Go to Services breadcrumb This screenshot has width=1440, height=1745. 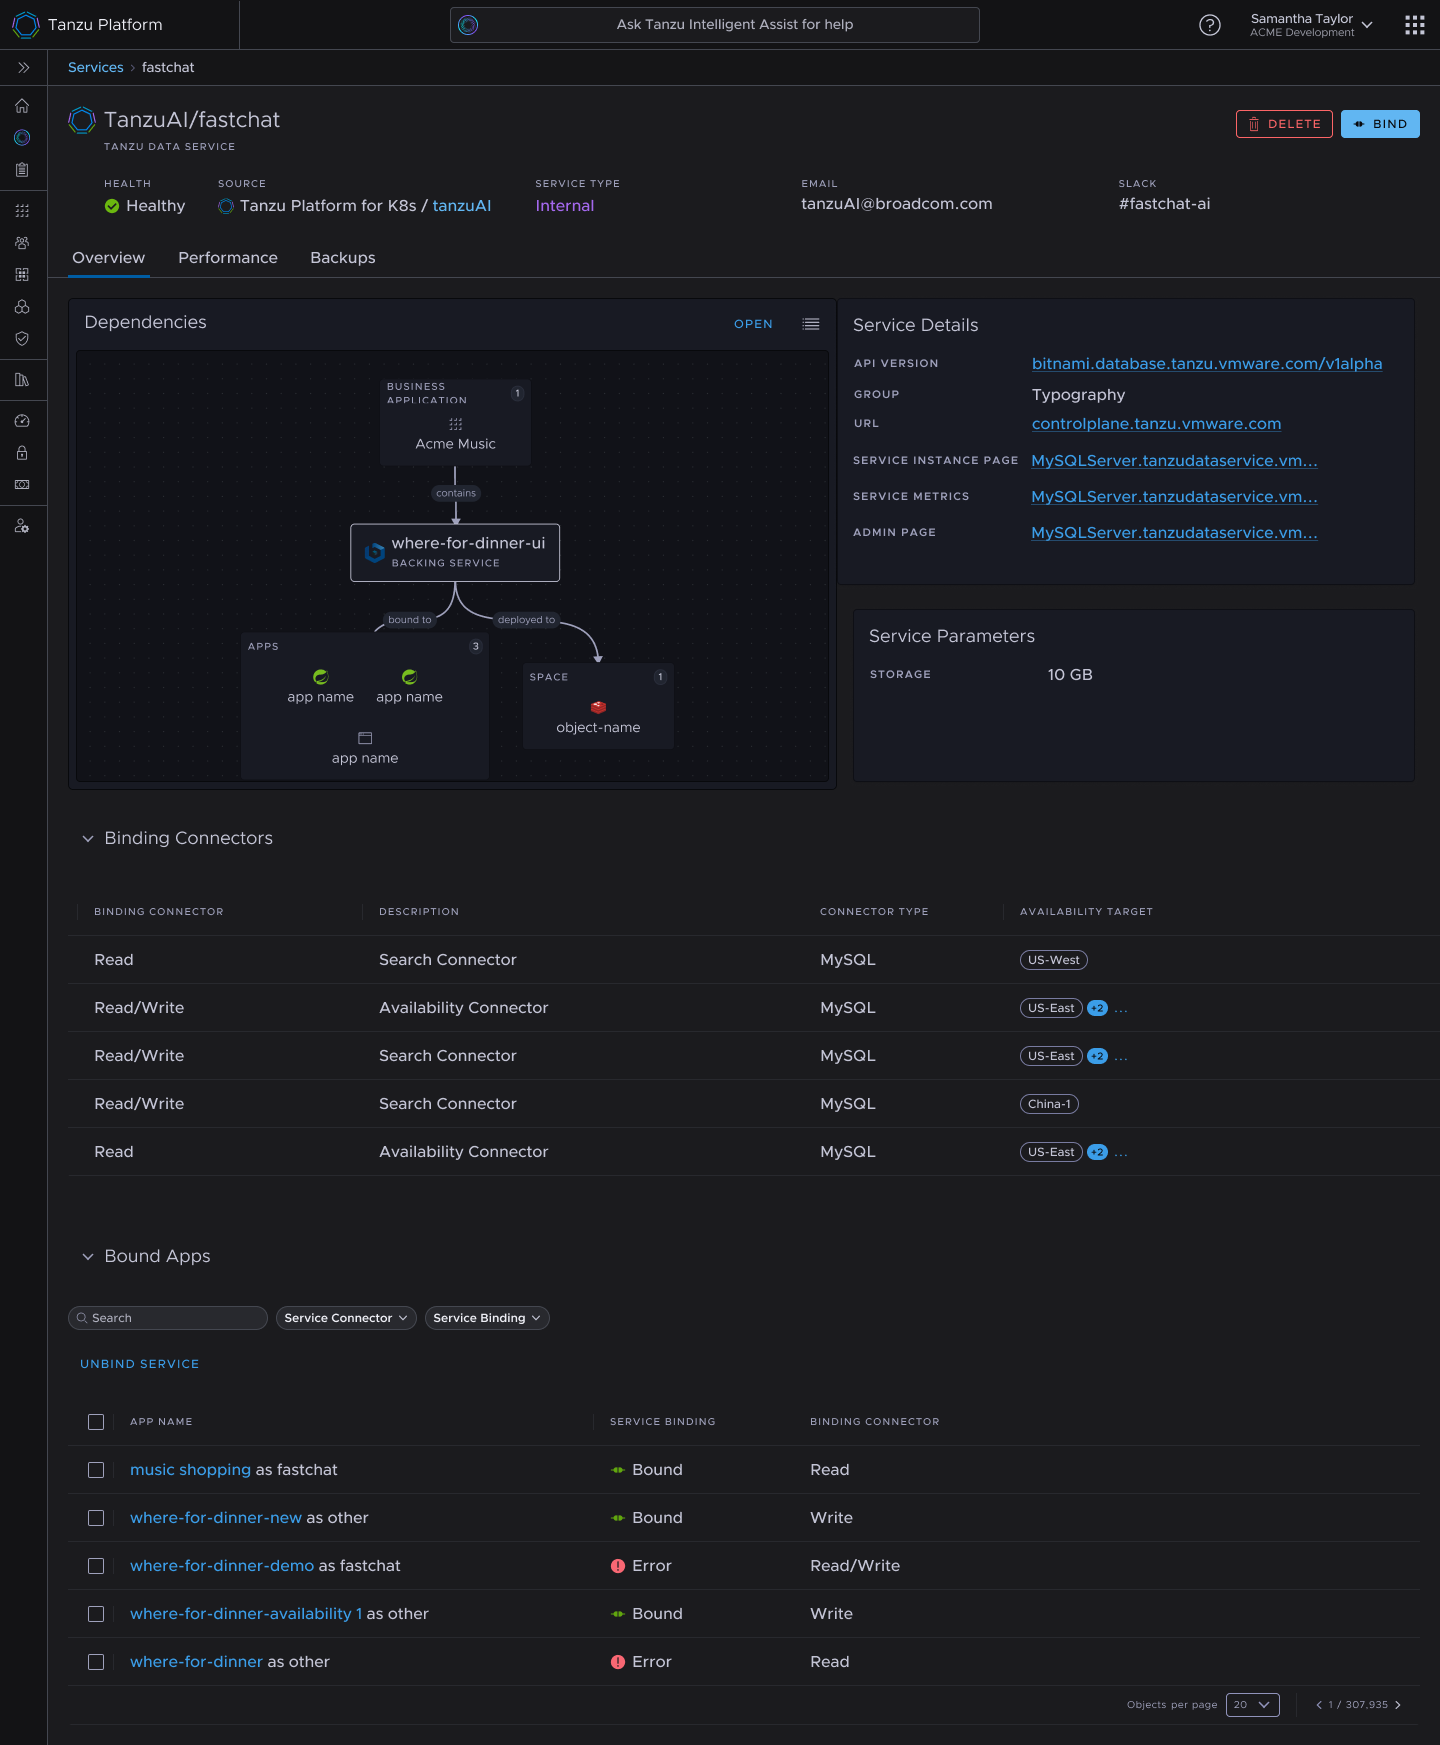pyautogui.click(x=96, y=68)
